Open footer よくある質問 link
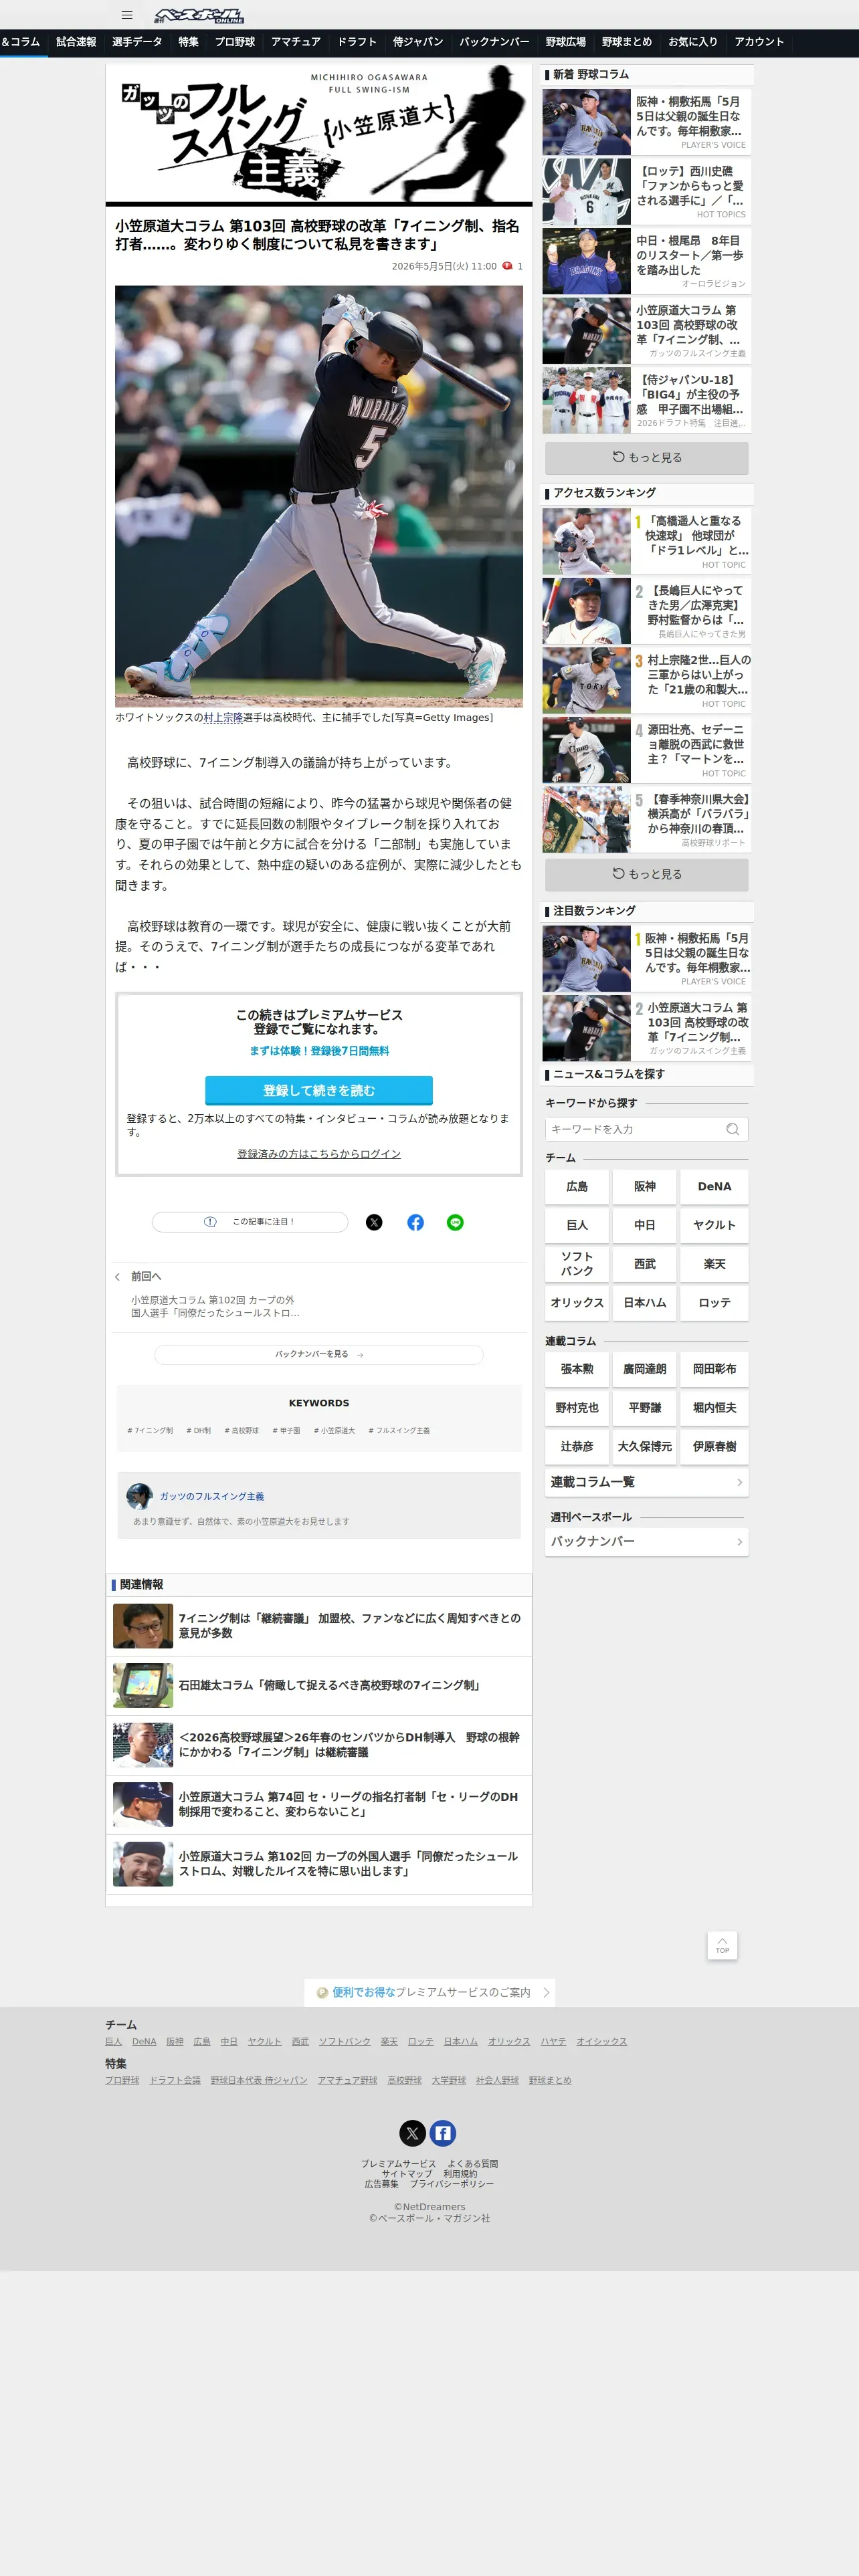Viewport: 859px width, 2576px height. [473, 2163]
